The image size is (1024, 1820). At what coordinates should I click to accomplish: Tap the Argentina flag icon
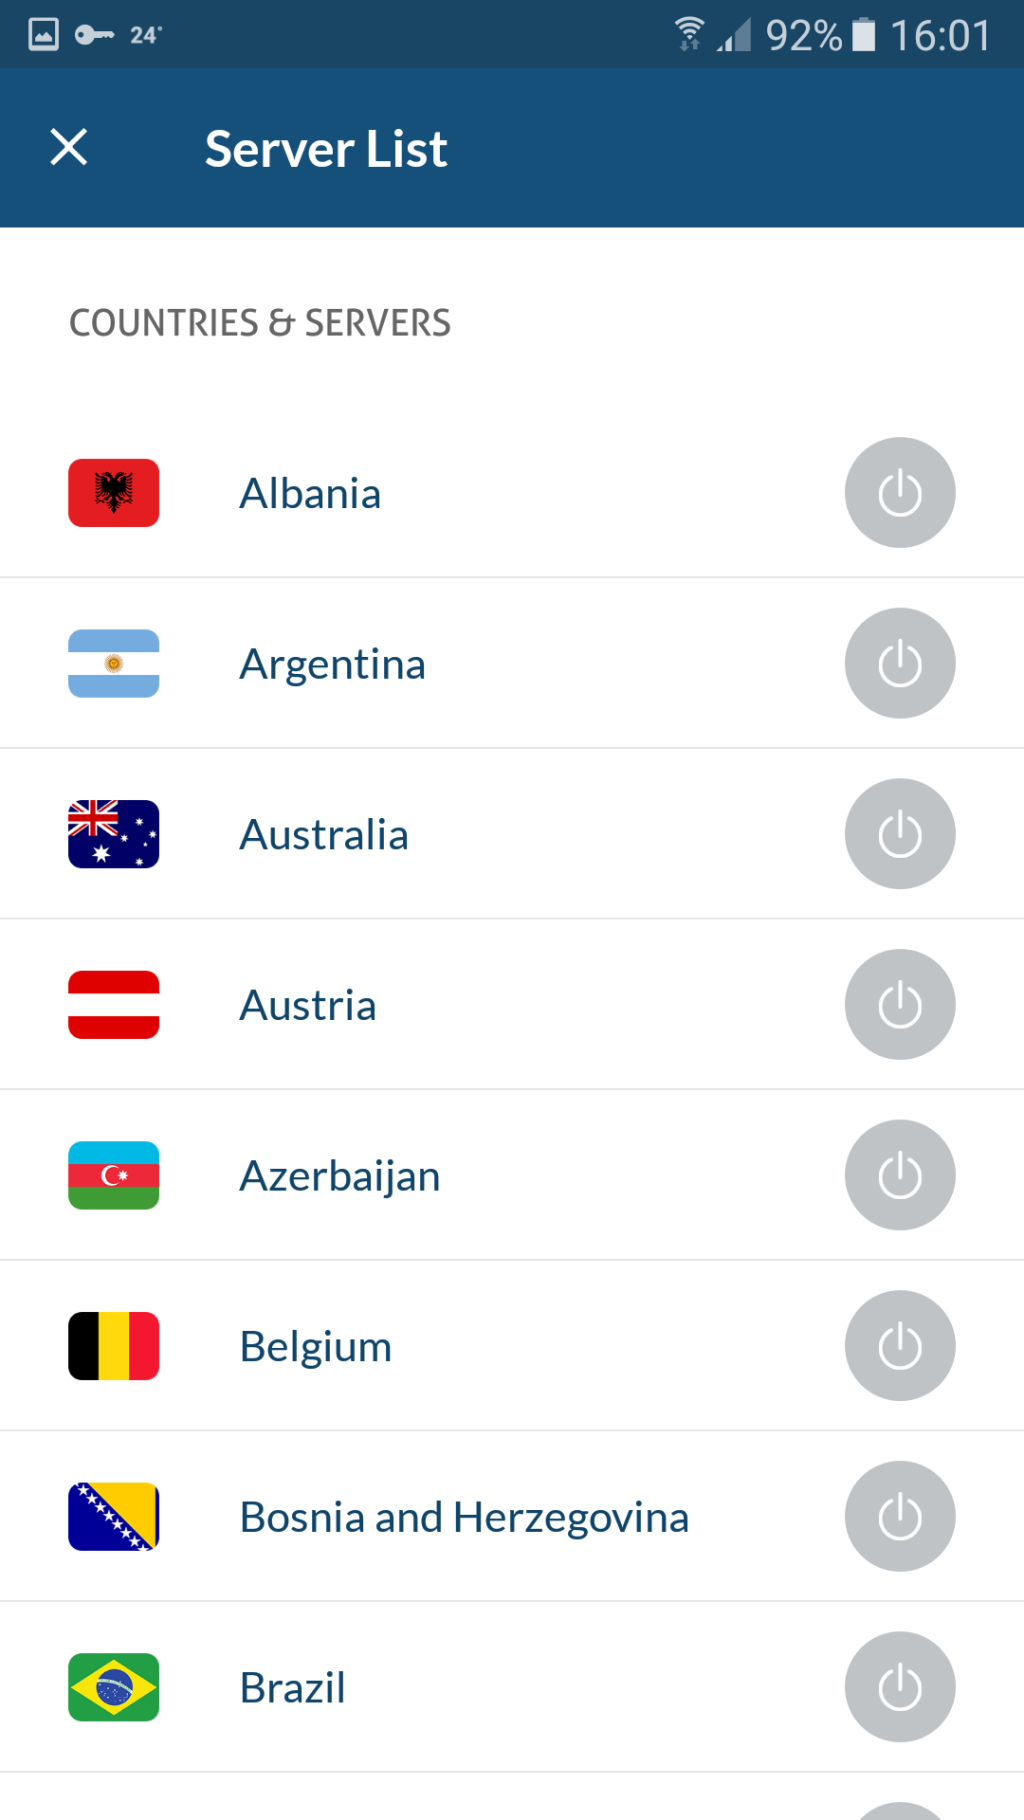[114, 664]
